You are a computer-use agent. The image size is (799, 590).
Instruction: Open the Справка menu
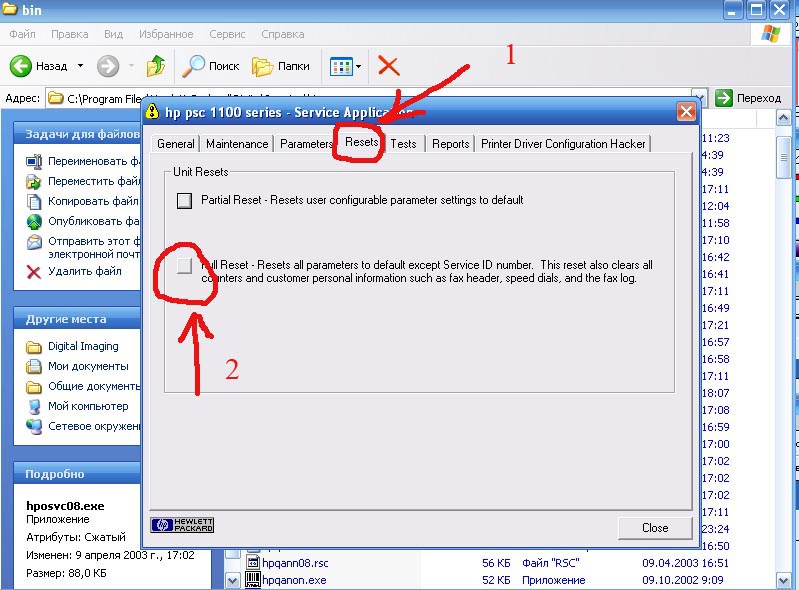click(283, 34)
